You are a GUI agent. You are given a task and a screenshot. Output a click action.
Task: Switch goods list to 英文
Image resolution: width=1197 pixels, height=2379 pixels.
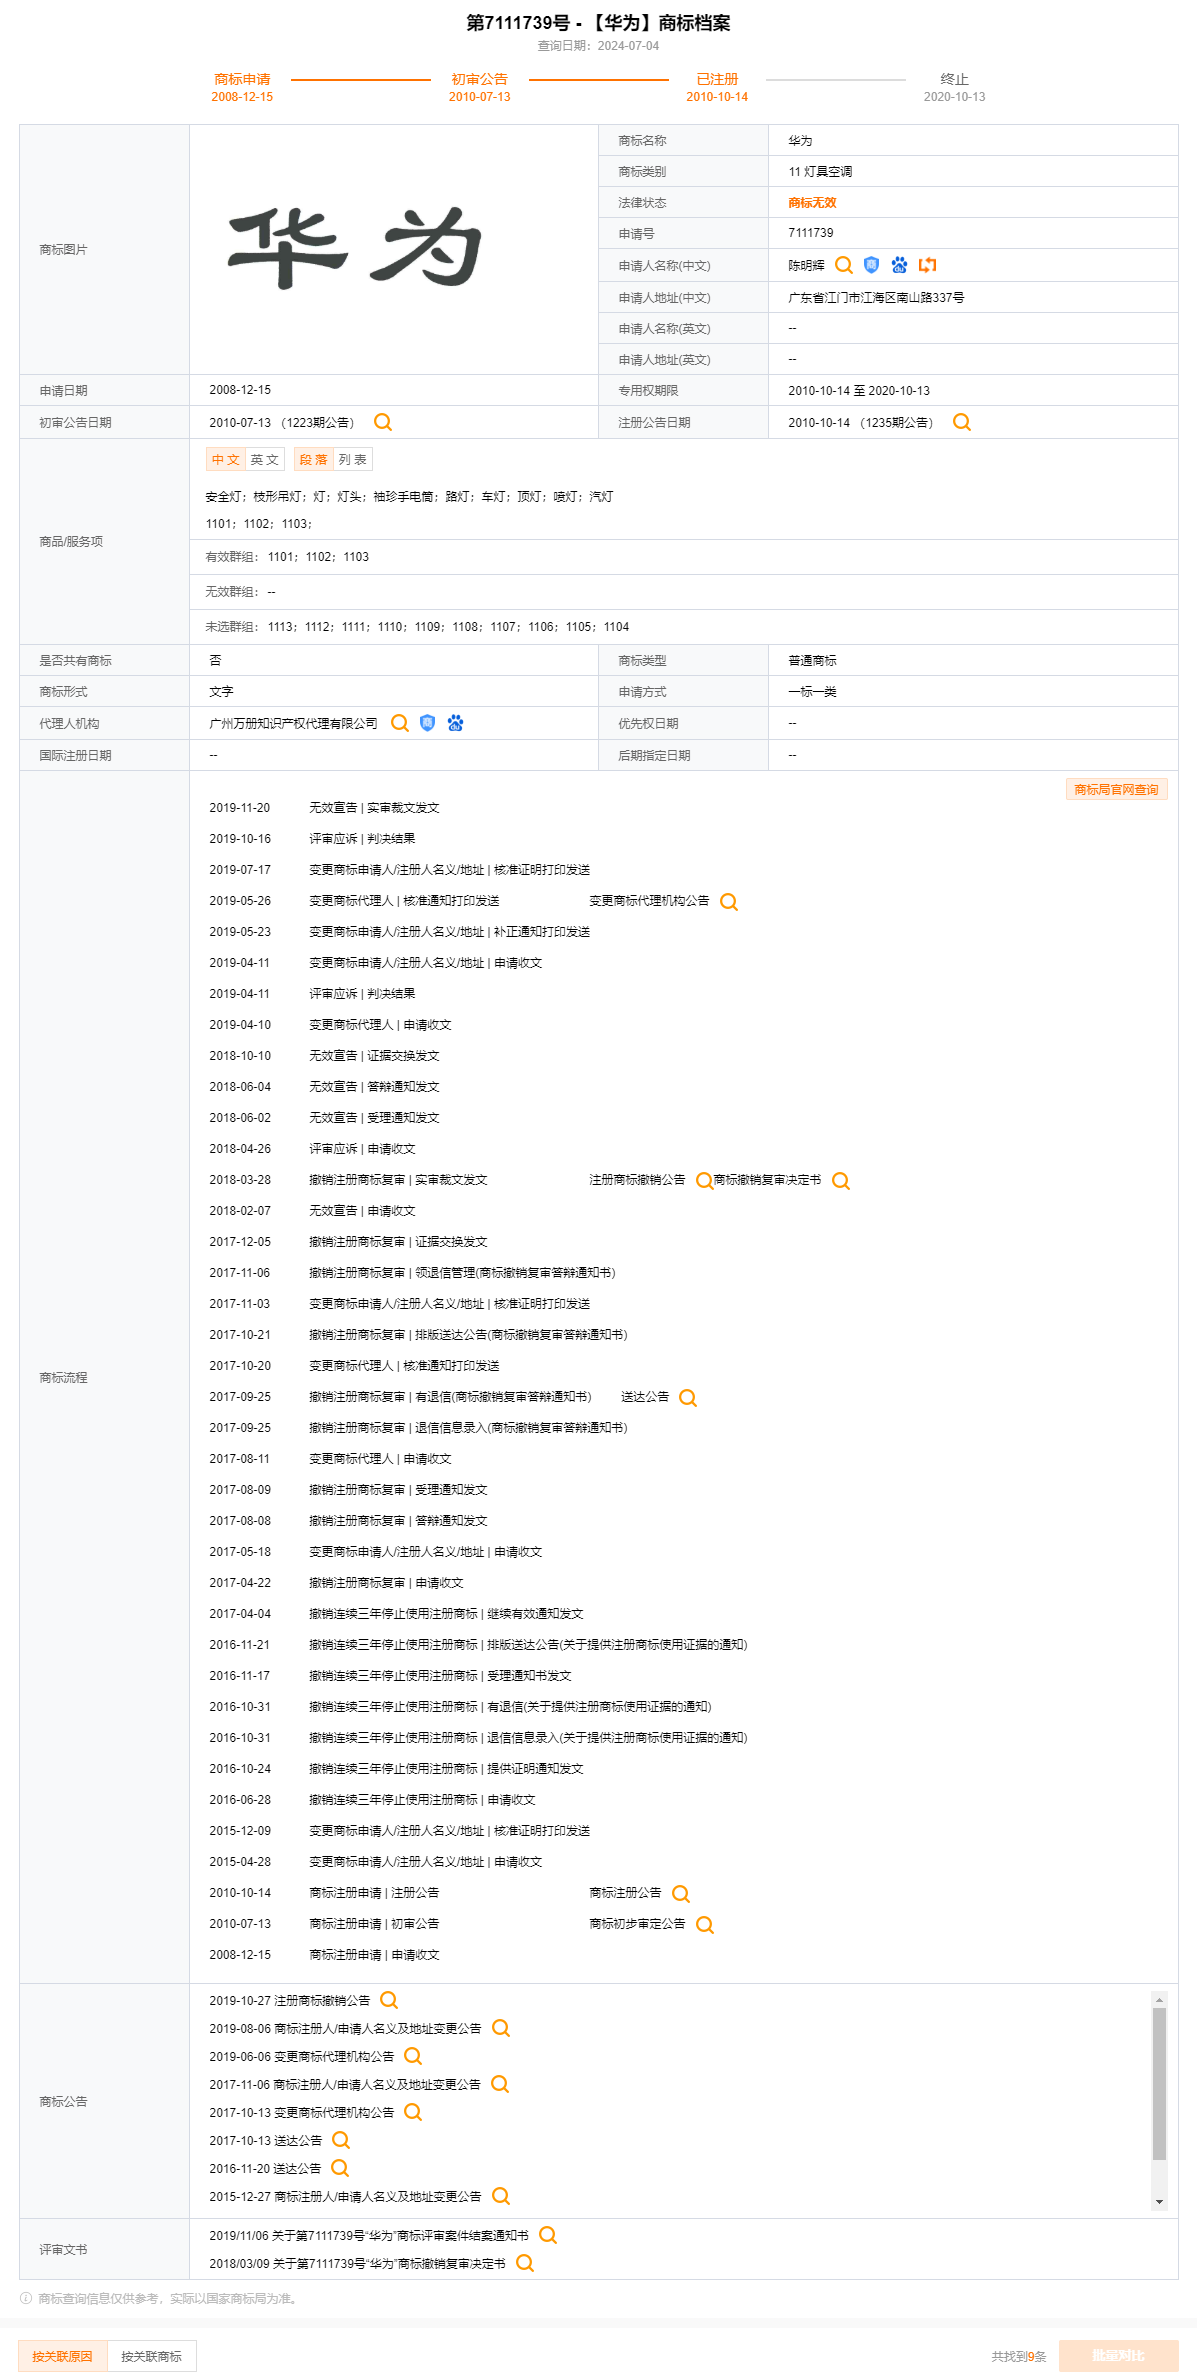[265, 460]
